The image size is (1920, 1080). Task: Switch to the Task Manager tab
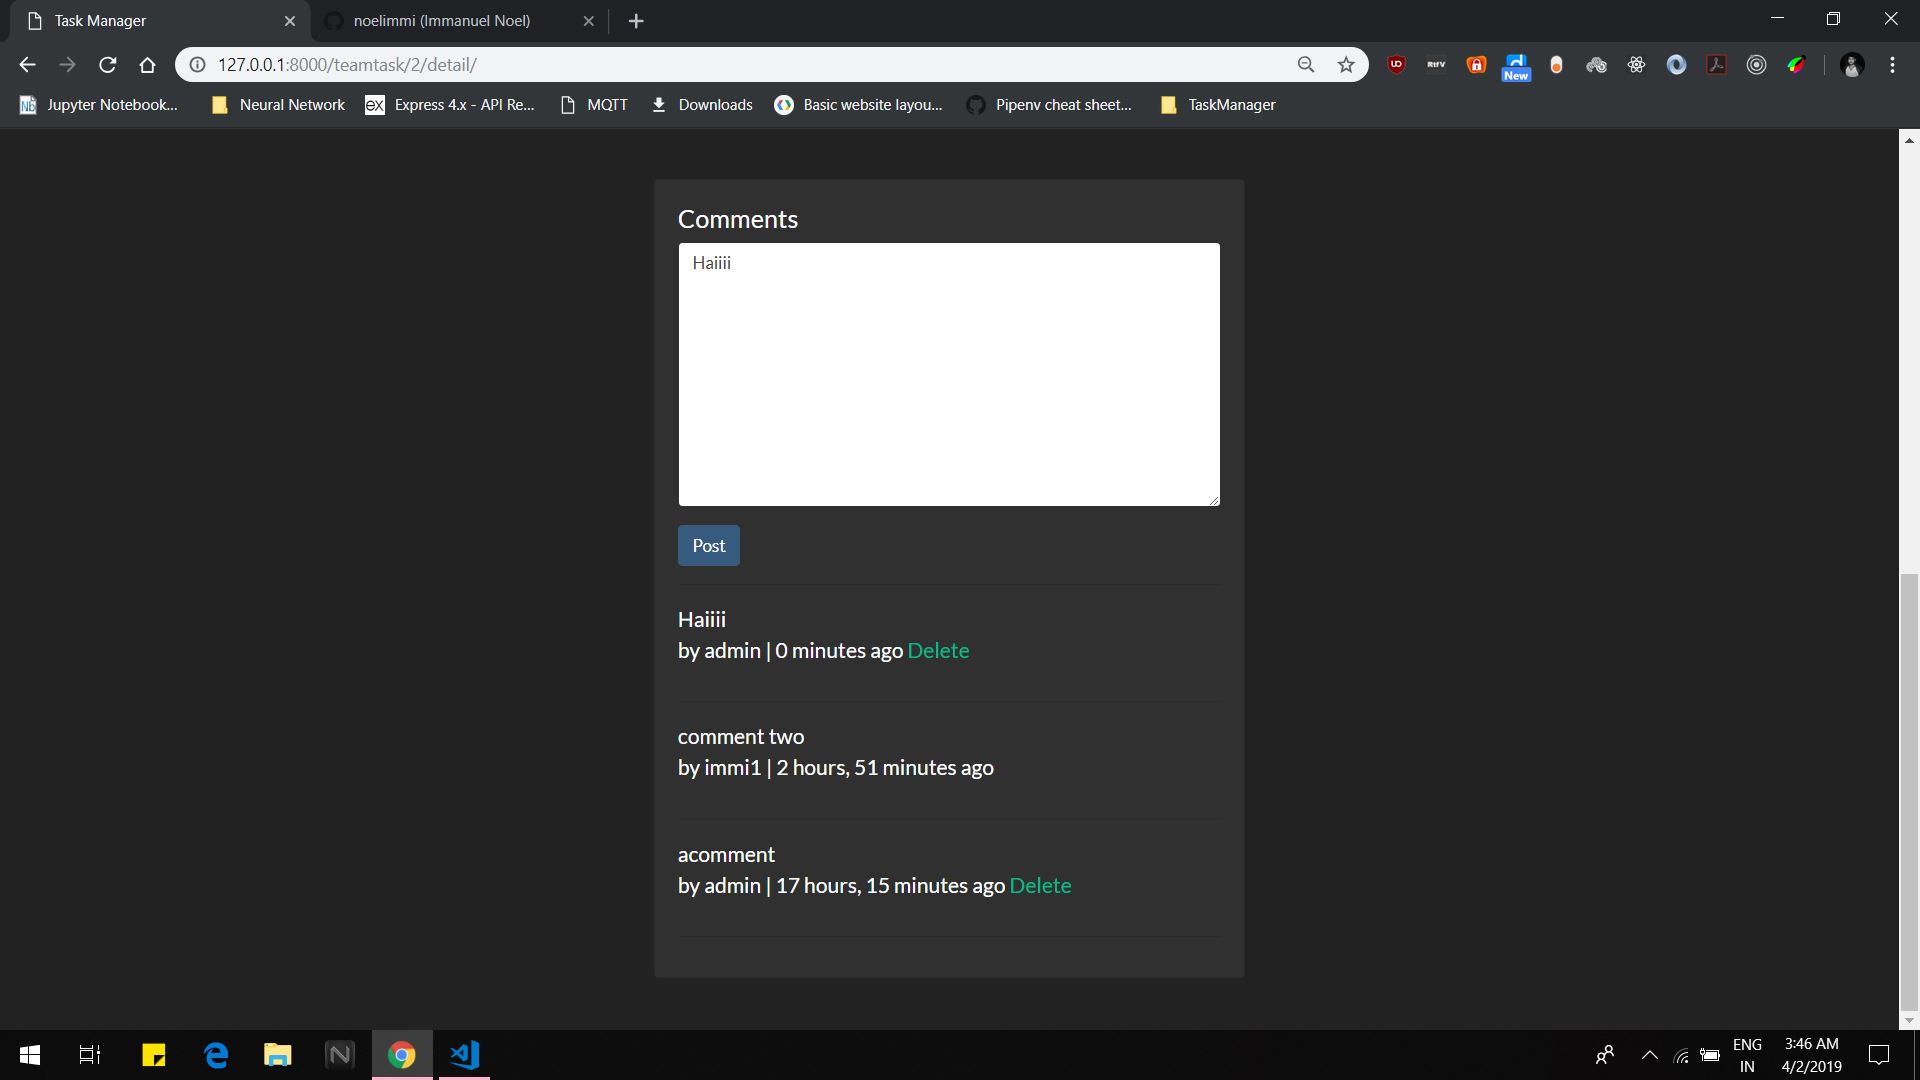(x=160, y=21)
